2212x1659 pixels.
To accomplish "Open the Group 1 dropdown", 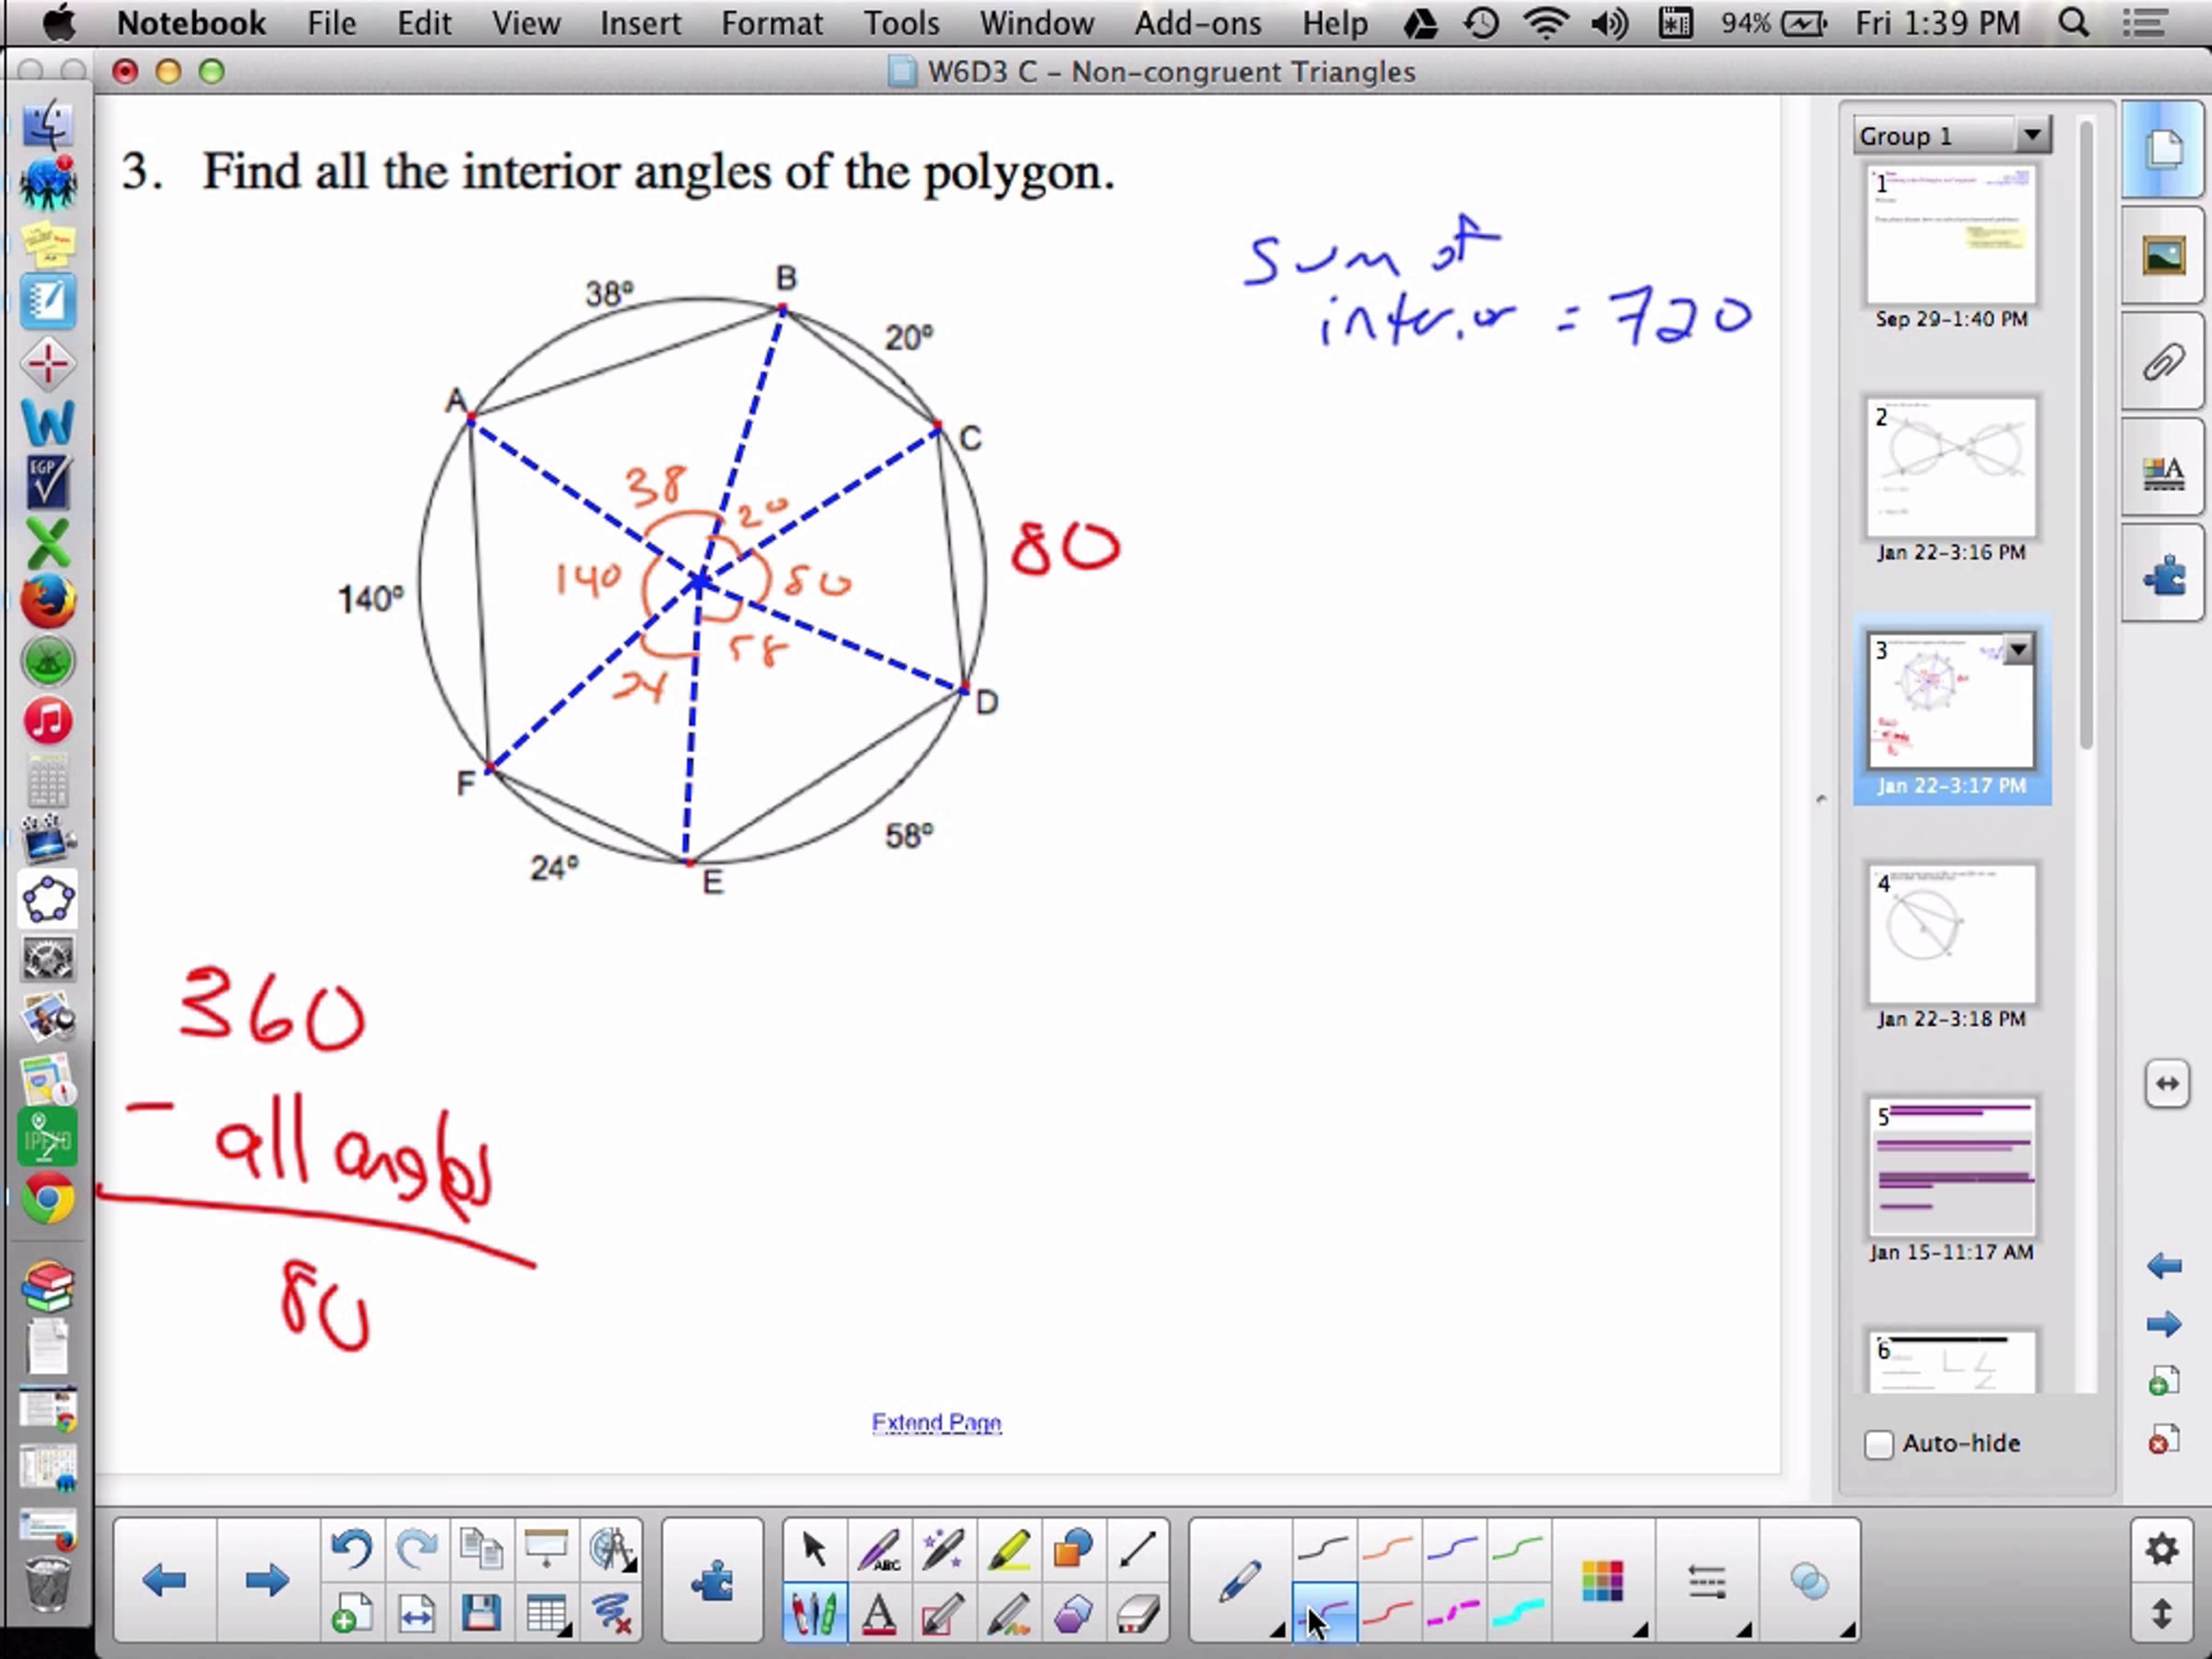I will point(2032,135).
